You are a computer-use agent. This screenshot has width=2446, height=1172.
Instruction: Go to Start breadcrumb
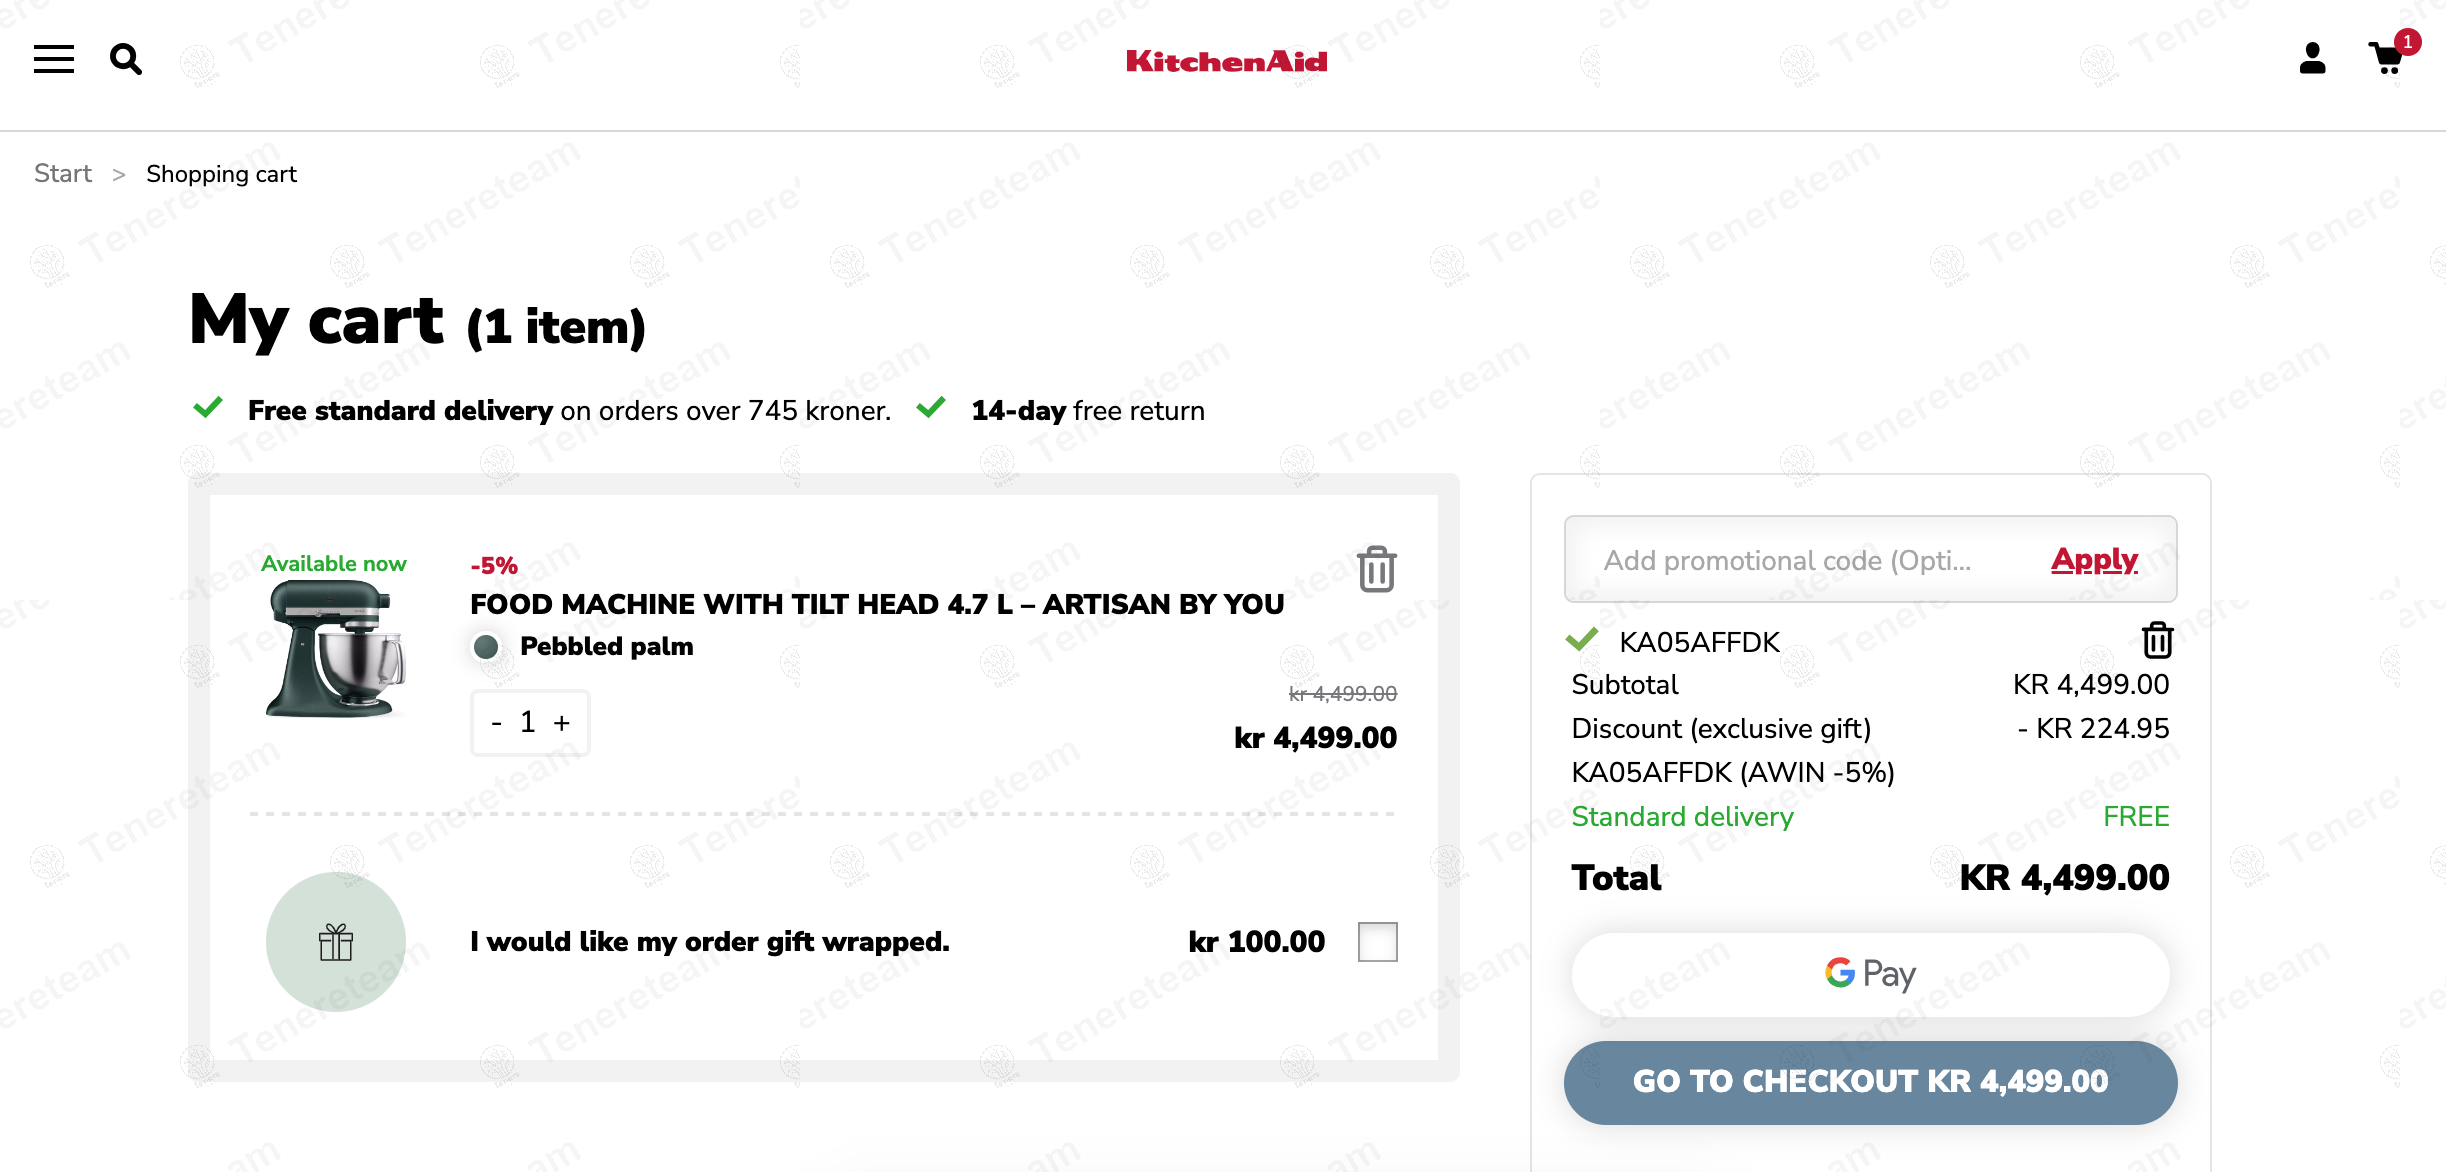(63, 174)
